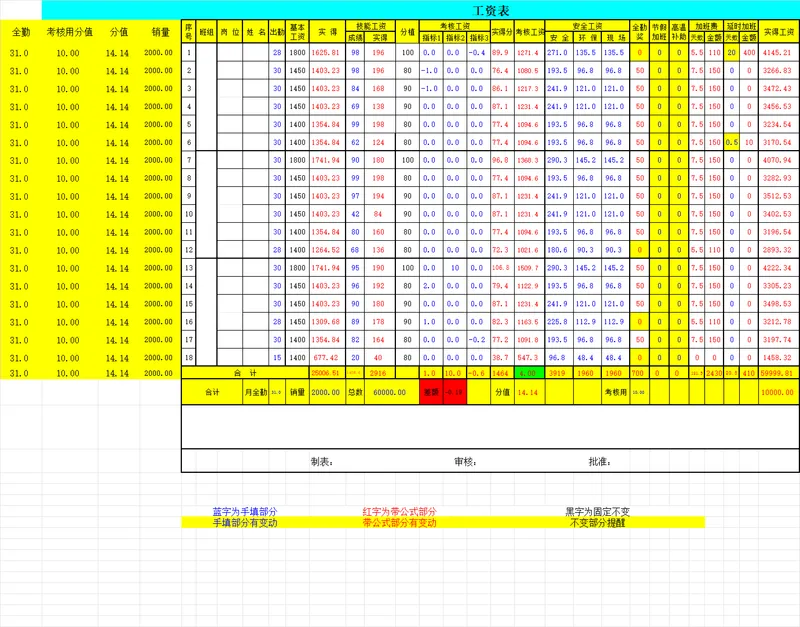Screen dimensions: 800x627
Task: Select the 指标3 cell showing -0.4
Action: (x=478, y=53)
